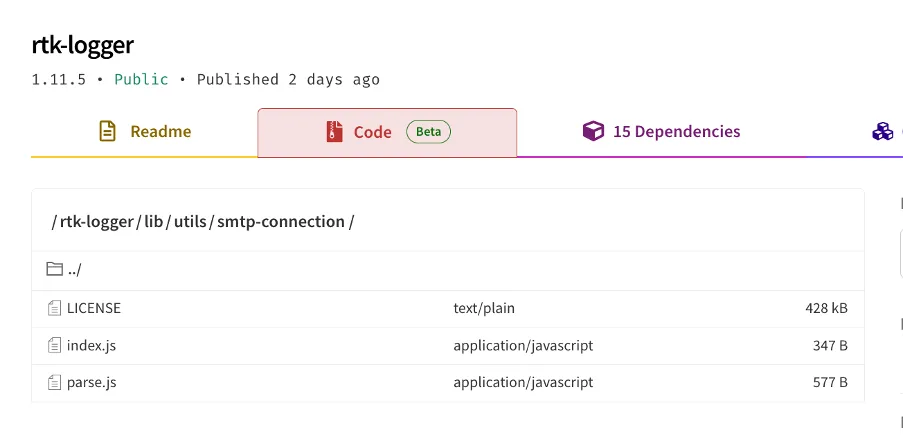
Task: Open the index.js file
Action: pyautogui.click(x=91, y=345)
